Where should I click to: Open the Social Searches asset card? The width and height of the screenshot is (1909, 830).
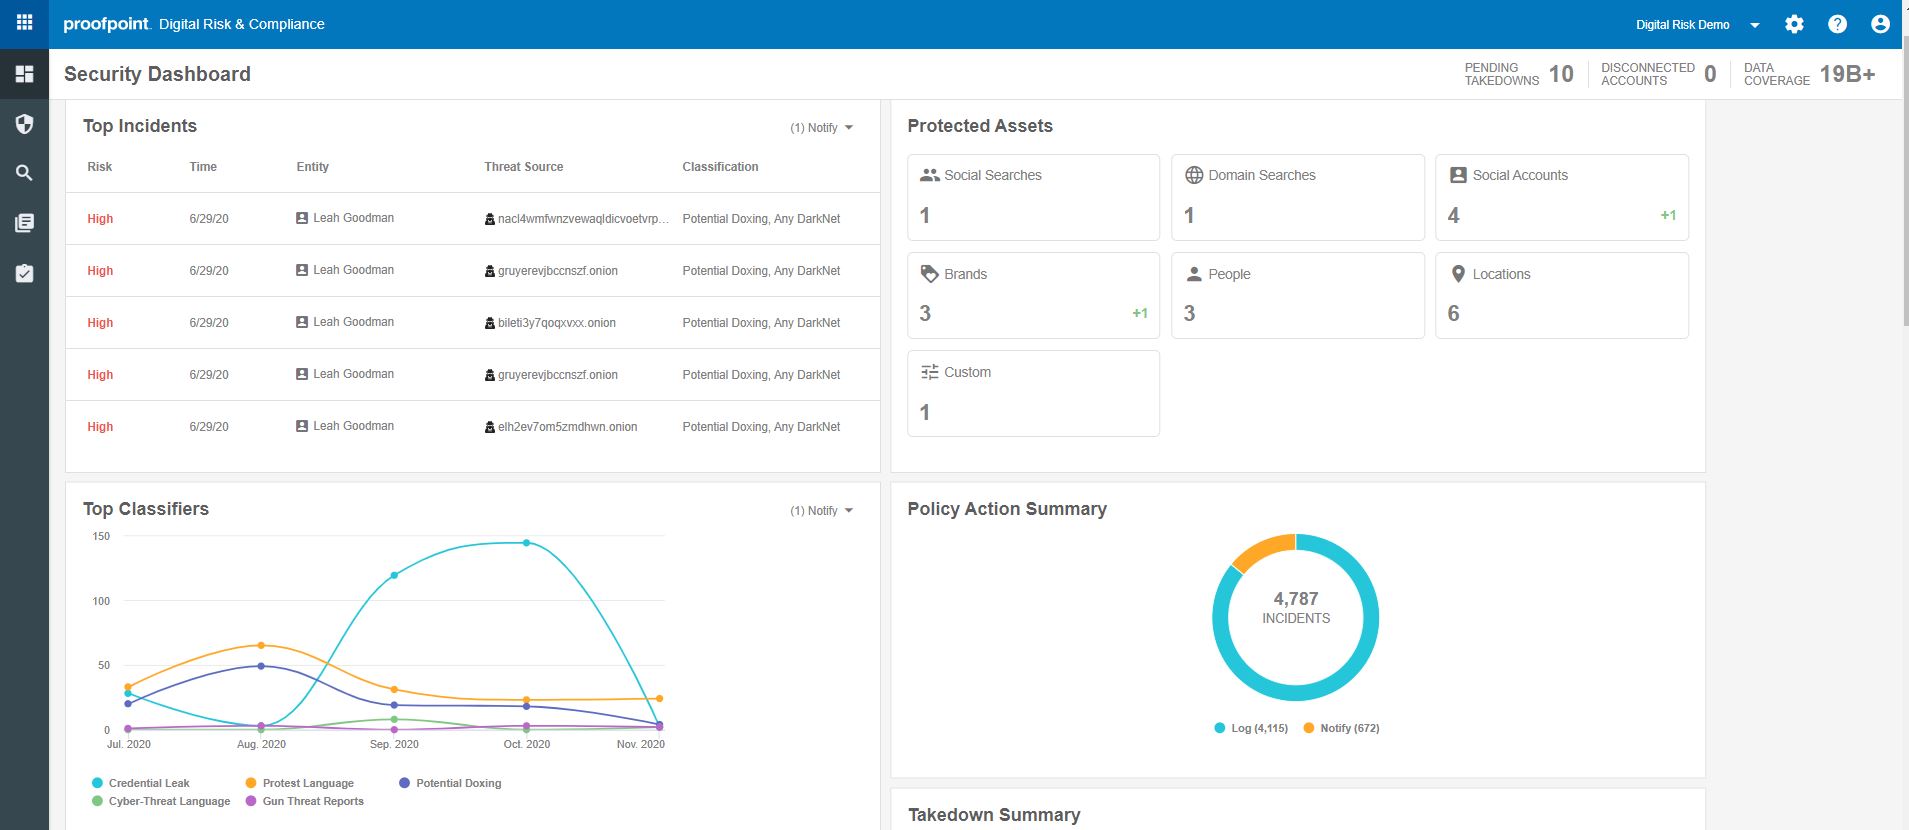(1033, 197)
